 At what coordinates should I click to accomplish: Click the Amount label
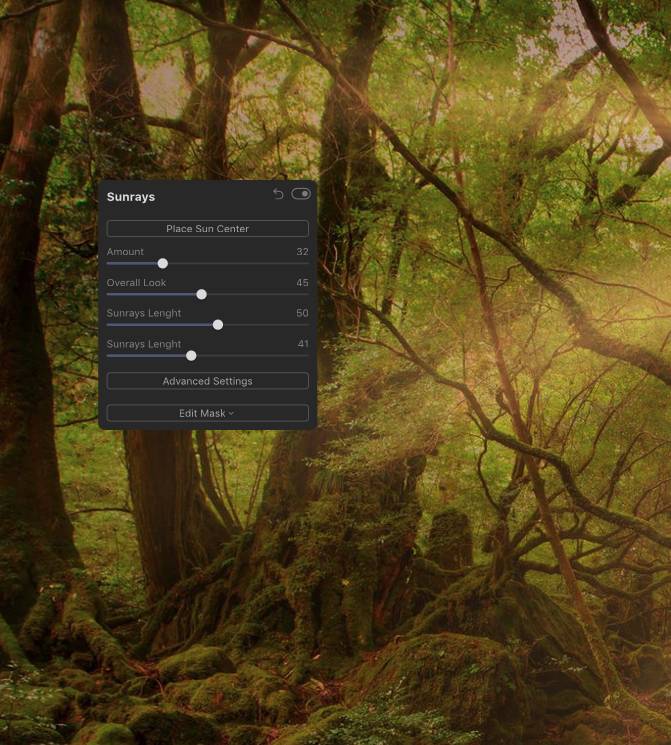pos(125,252)
